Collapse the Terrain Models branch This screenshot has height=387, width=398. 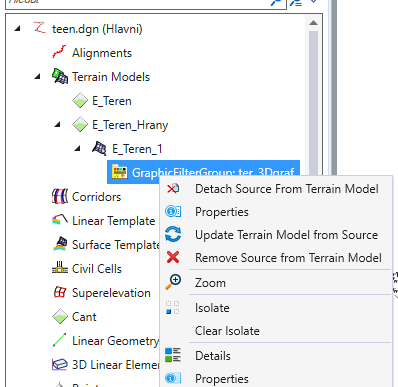point(37,77)
